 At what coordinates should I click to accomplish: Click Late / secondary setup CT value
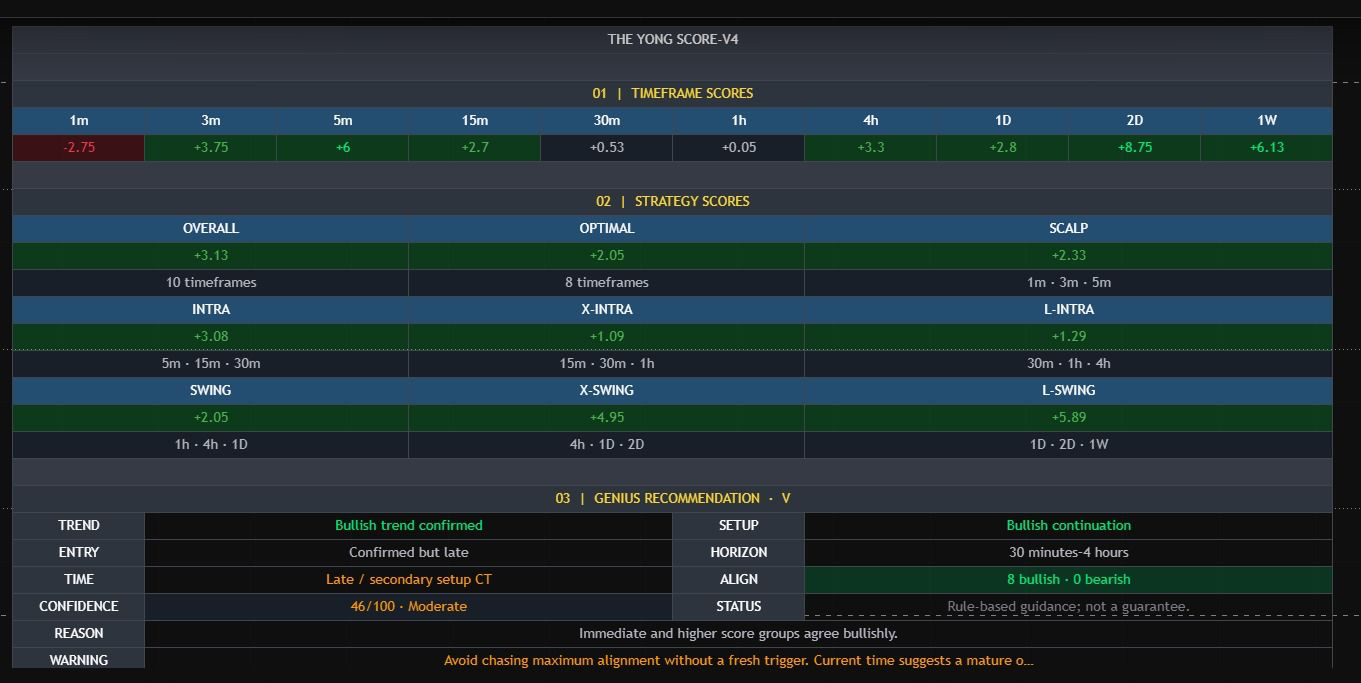(408, 579)
